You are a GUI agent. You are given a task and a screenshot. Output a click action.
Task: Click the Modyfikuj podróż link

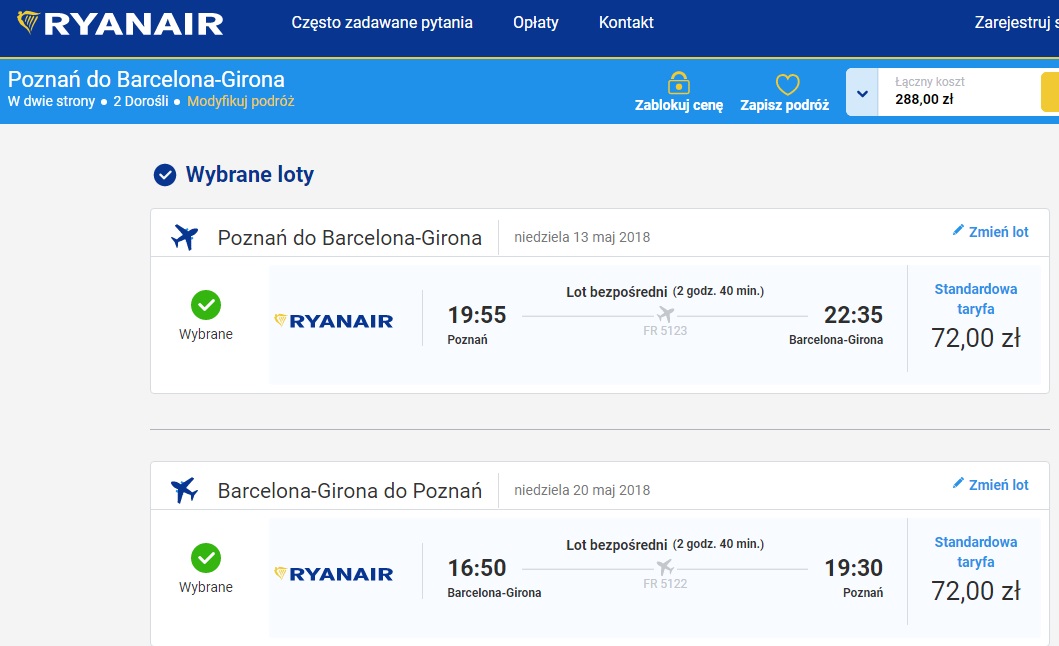click(240, 101)
